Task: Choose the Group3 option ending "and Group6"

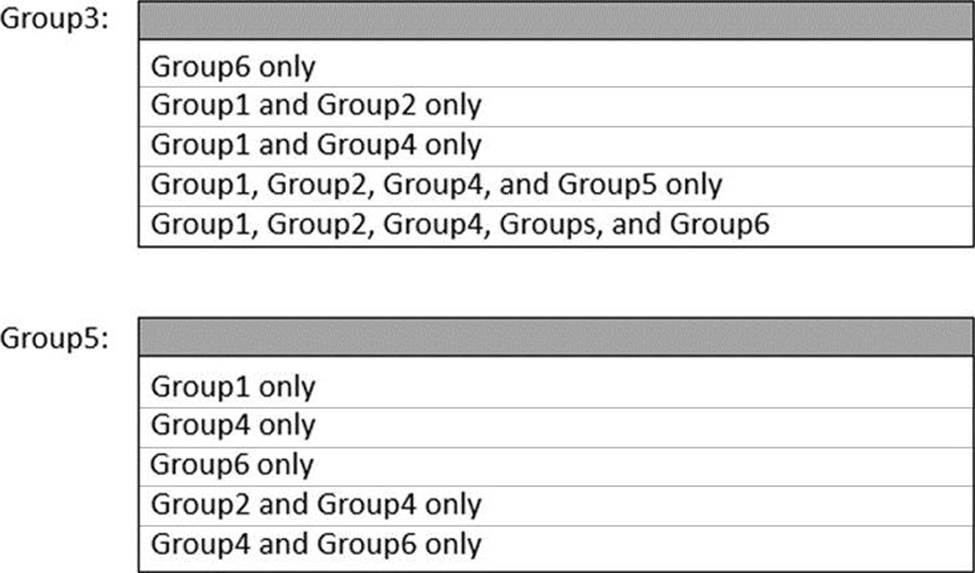Action: point(460,225)
